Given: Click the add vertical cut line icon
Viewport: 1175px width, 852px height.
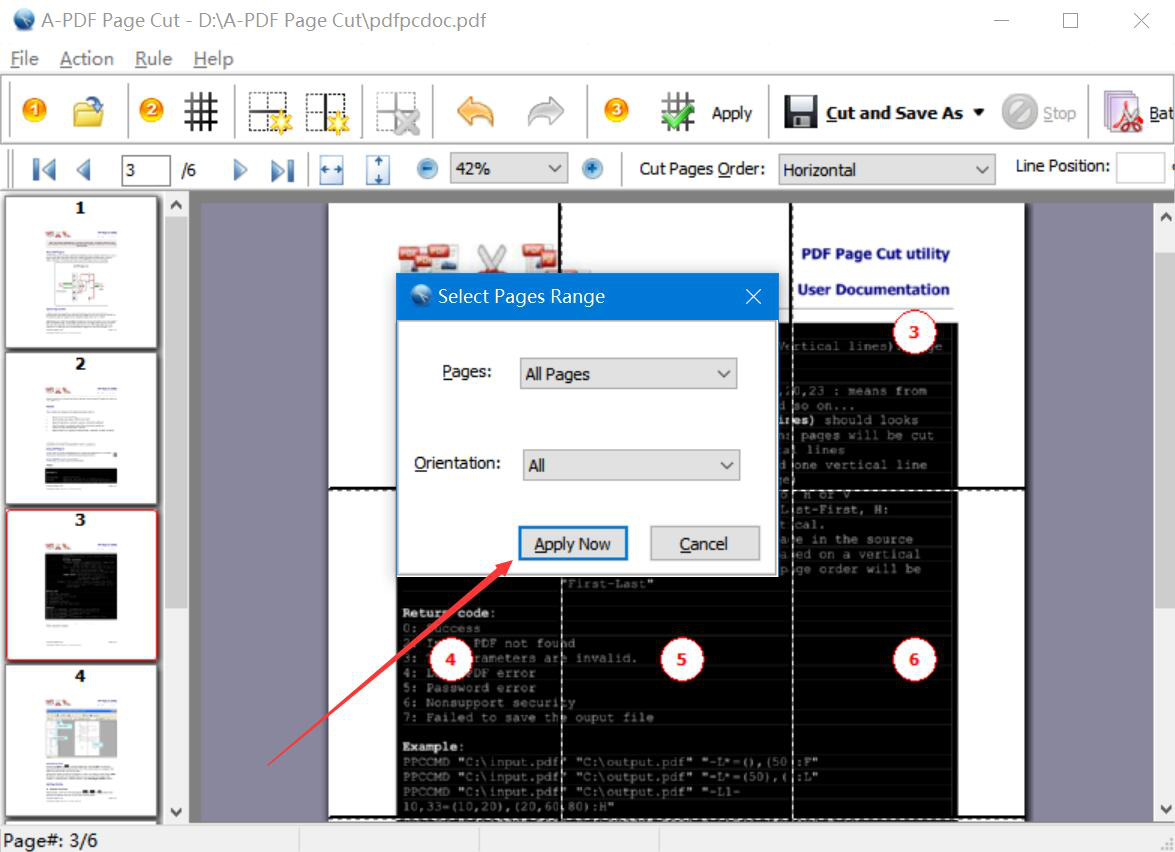Looking at the screenshot, I should point(327,112).
